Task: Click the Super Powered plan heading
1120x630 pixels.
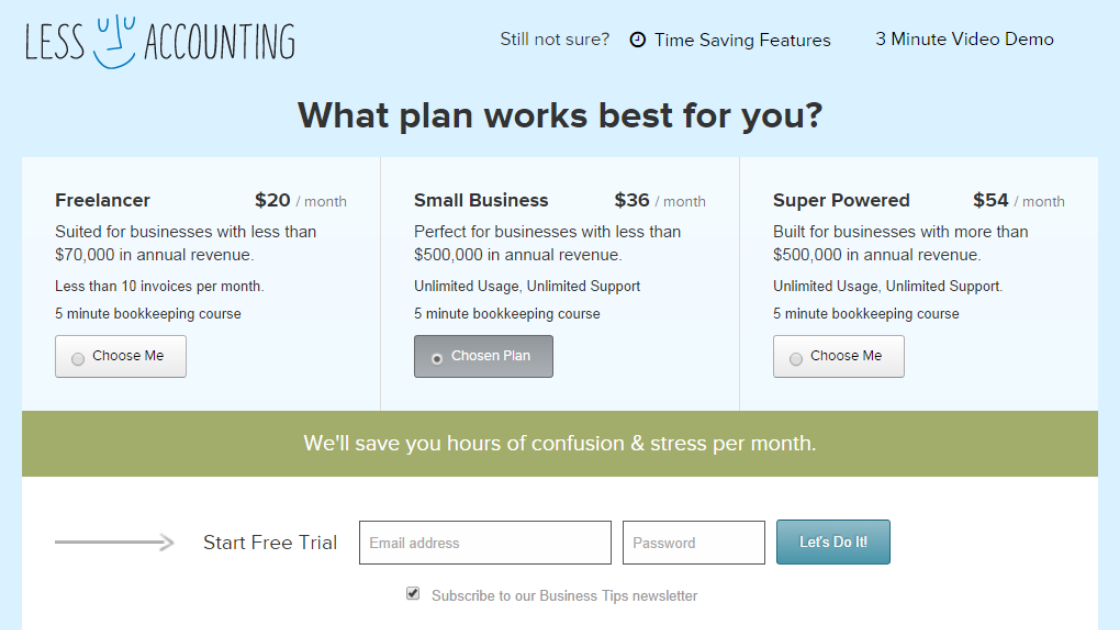Action: click(x=841, y=200)
